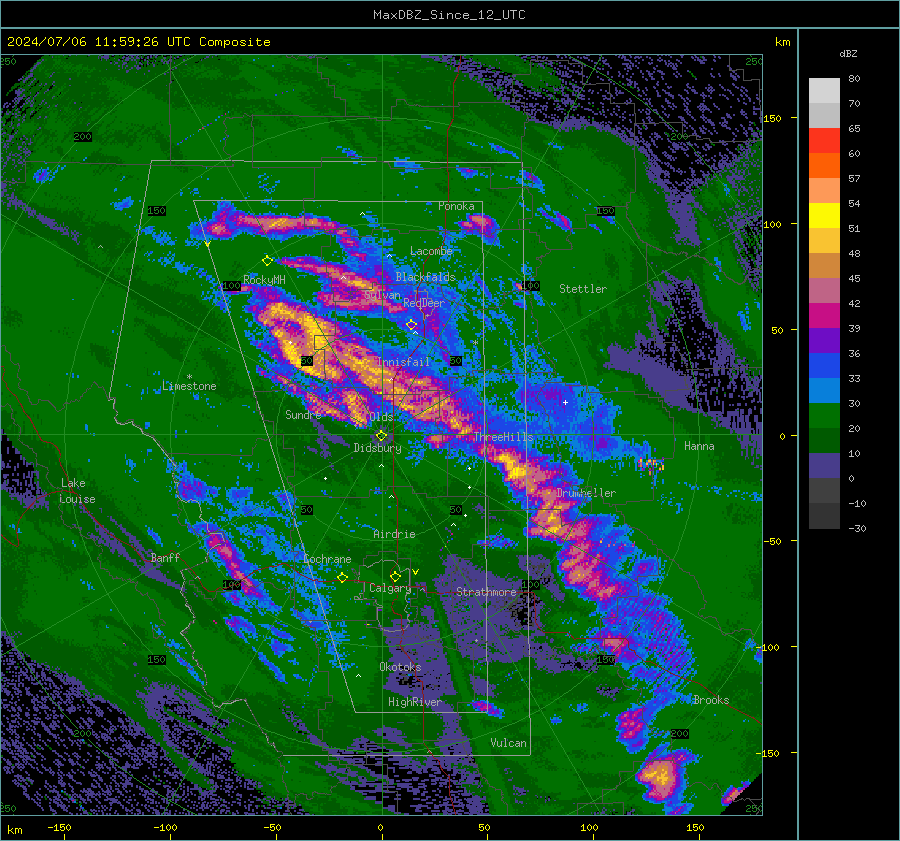Screen dimensions: 900x841
Task: Click the Airdrie label
Action: 394,534
